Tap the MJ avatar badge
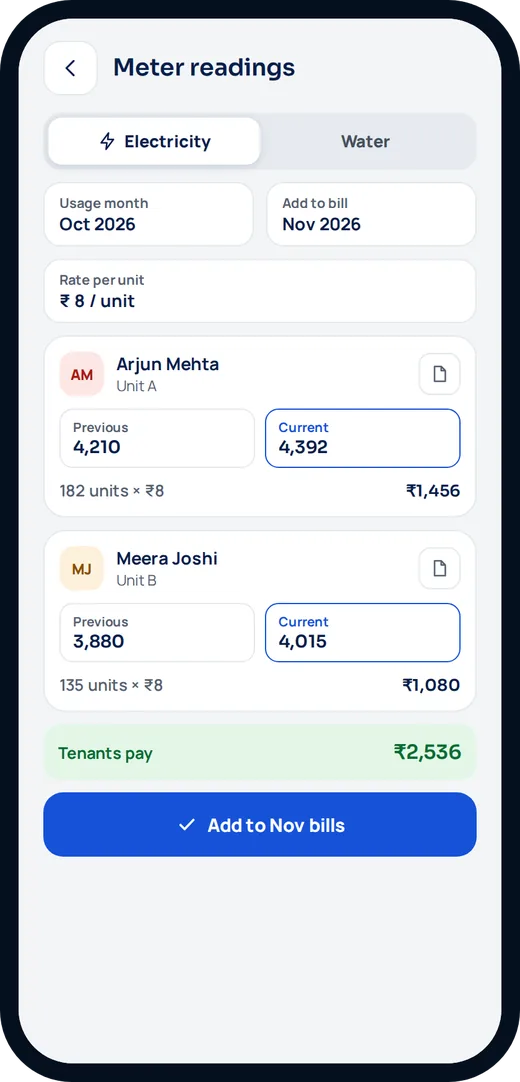 point(81,569)
